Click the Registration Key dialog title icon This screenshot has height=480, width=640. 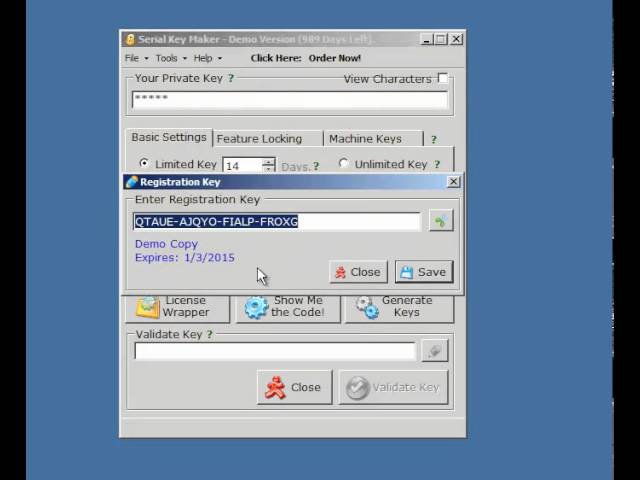coord(131,182)
